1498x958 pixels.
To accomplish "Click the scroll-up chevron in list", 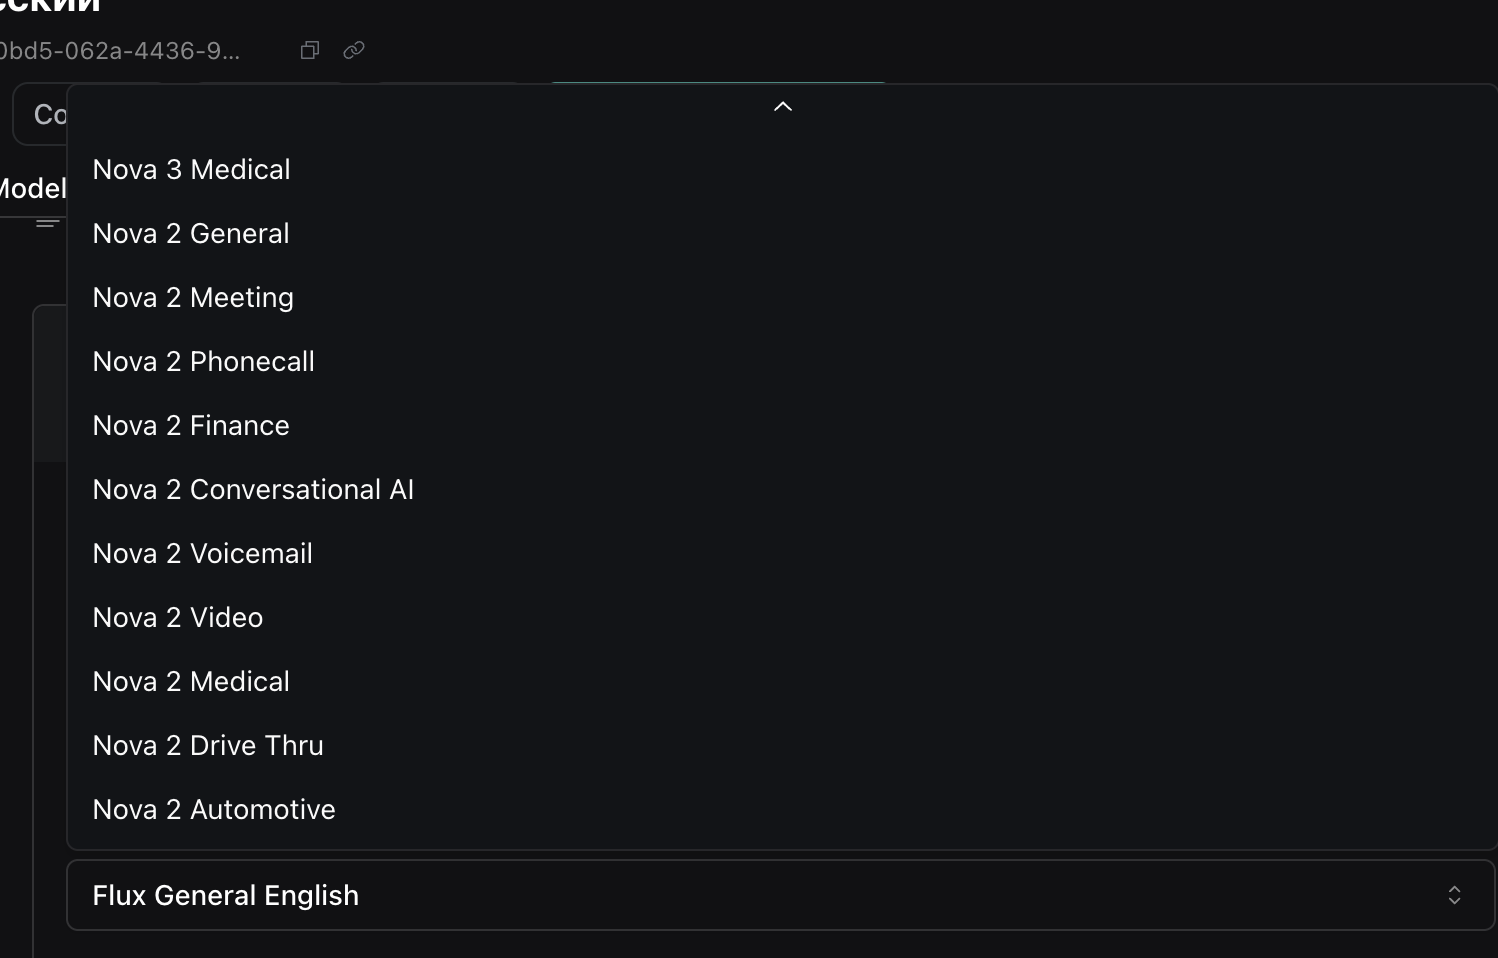I will point(783,106).
